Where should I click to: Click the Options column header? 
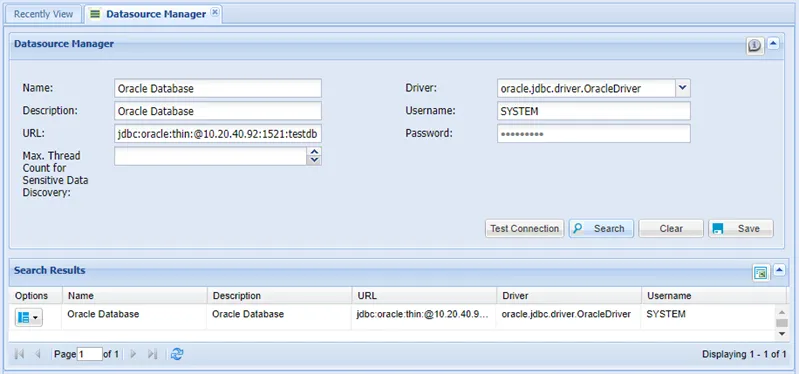(36, 296)
